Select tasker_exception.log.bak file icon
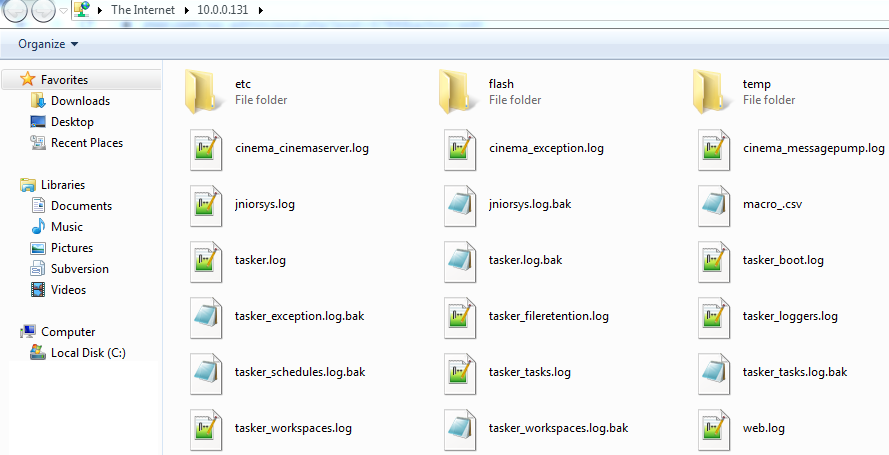The height and width of the screenshot is (455, 889). coord(205,317)
